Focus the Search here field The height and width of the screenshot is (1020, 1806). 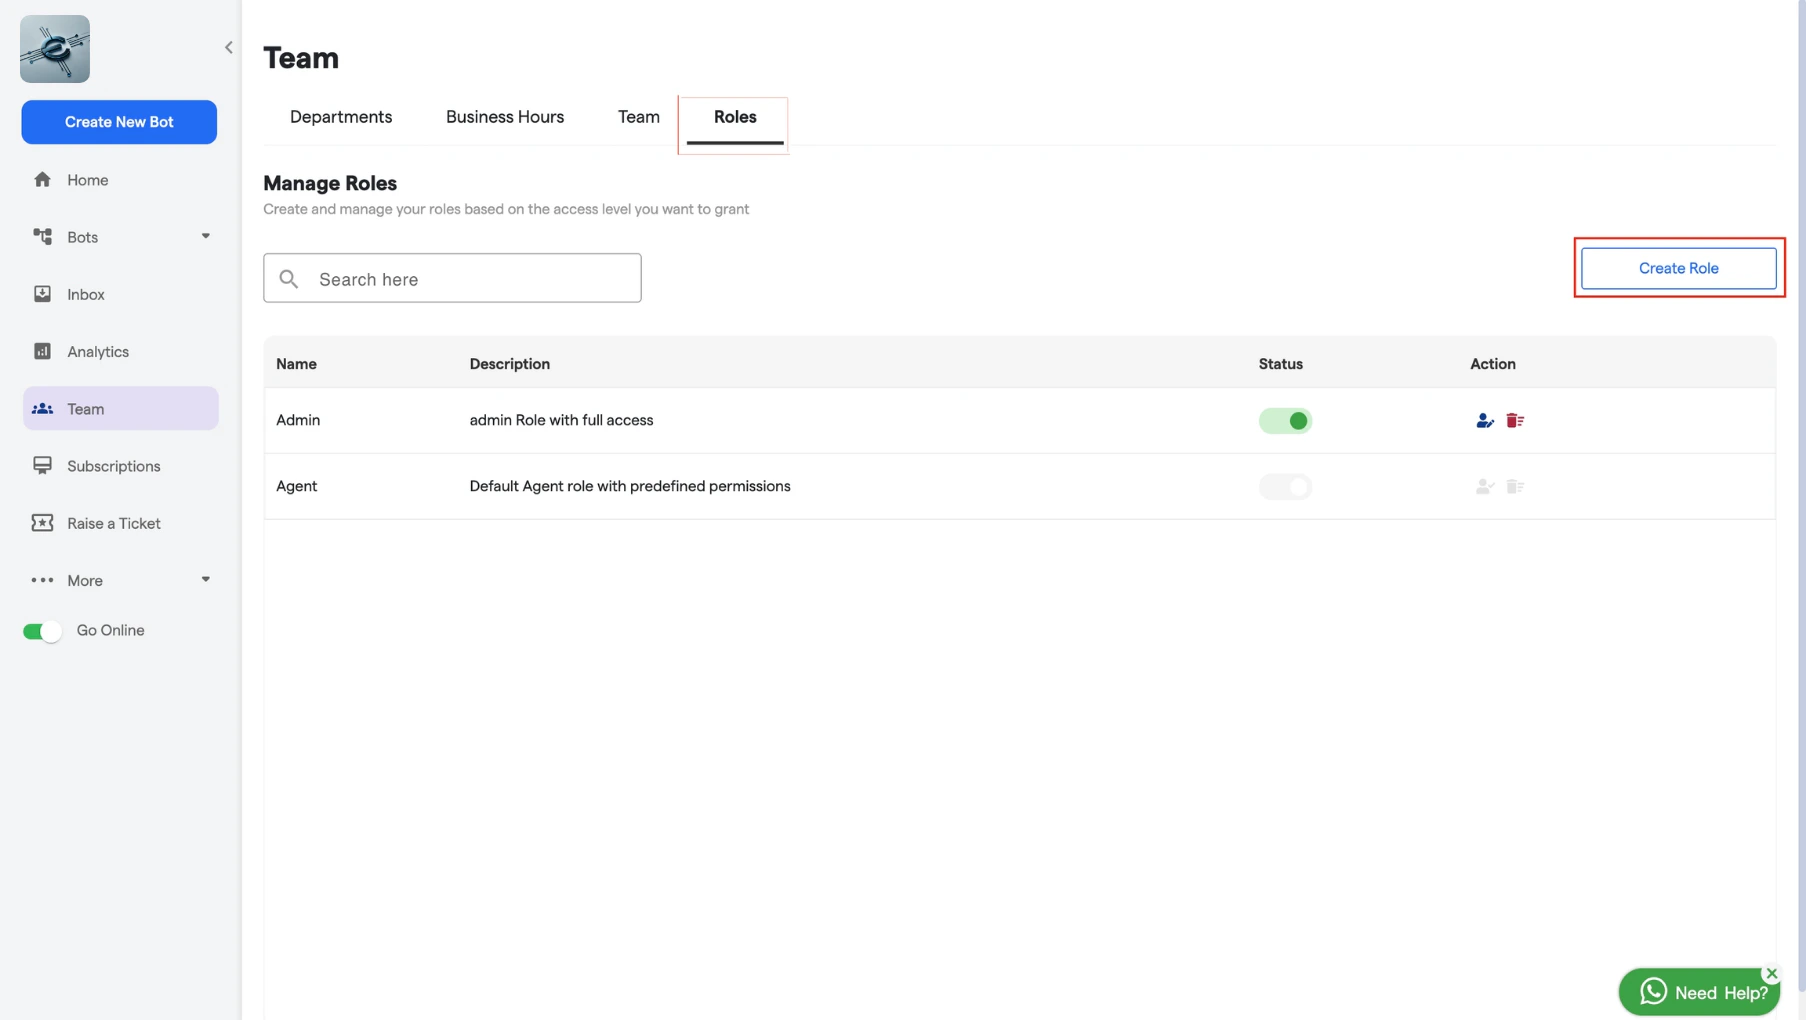tap(452, 278)
